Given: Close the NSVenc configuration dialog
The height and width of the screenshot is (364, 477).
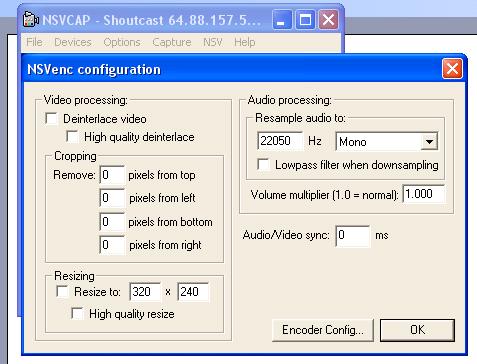Looking at the screenshot, I should coord(452,69).
